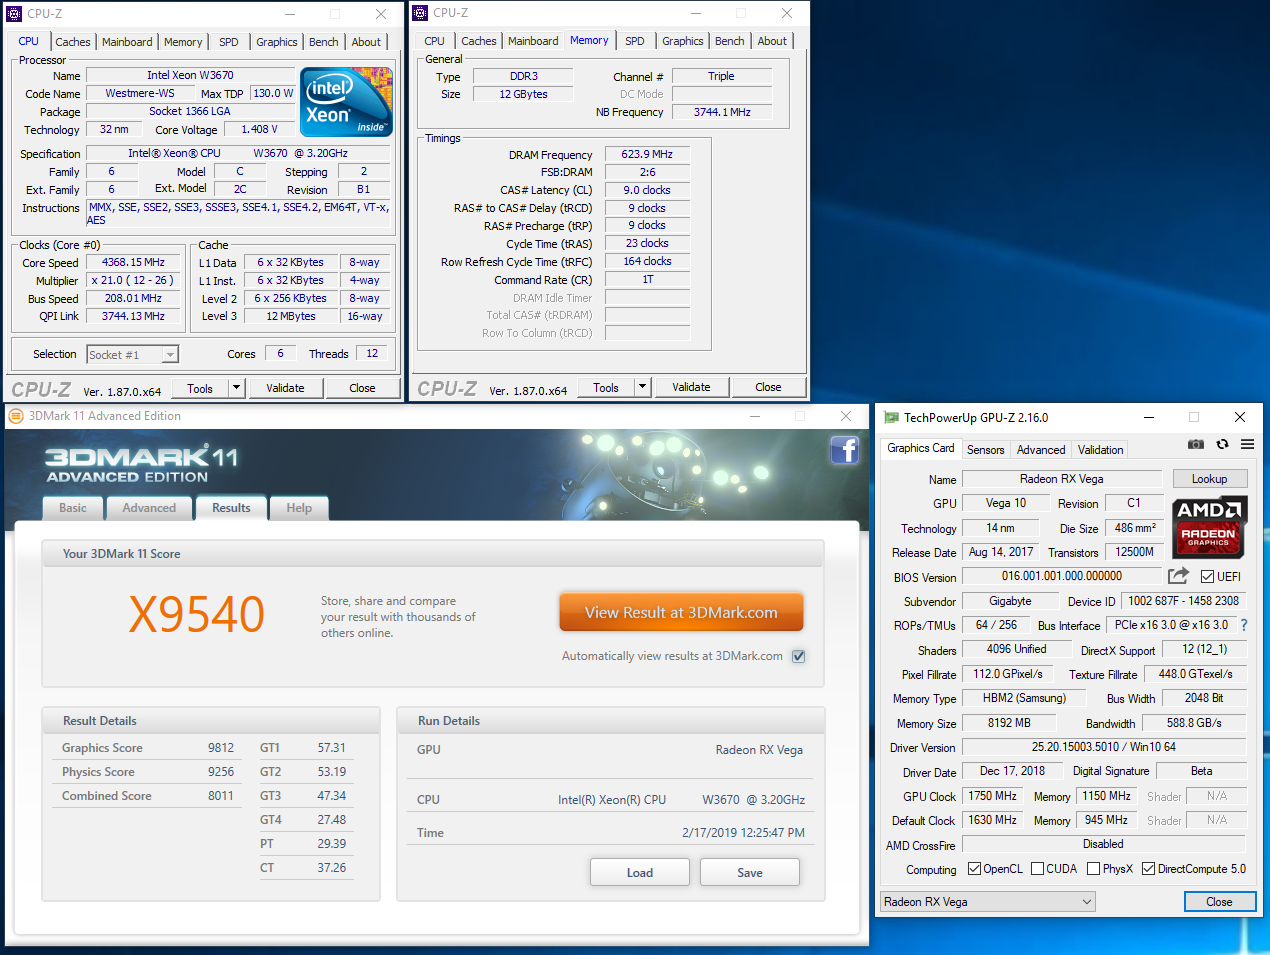Image resolution: width=1270 pixels, height=955 pixels.
Task: Click the Save button in Run Details
Action: [750, 872]
